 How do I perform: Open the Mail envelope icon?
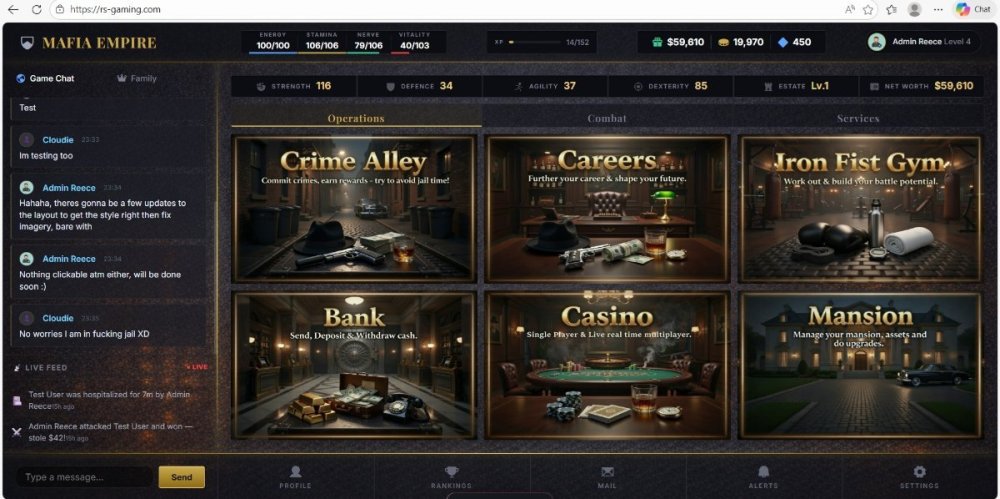pos(607,472)
